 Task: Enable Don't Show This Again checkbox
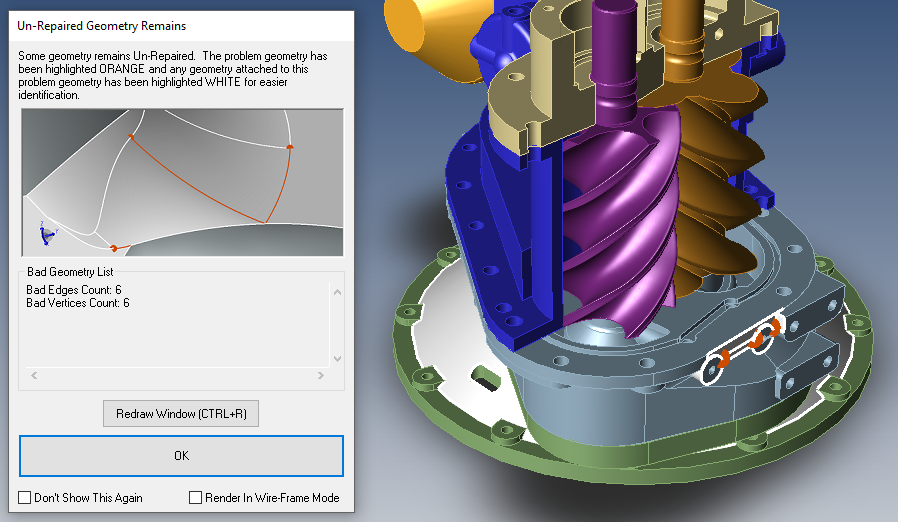pyautogui.click(x=25, y=497)
